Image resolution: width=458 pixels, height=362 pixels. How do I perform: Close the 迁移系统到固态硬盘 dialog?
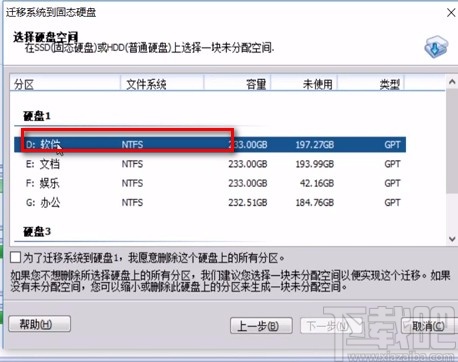(451, 13)
